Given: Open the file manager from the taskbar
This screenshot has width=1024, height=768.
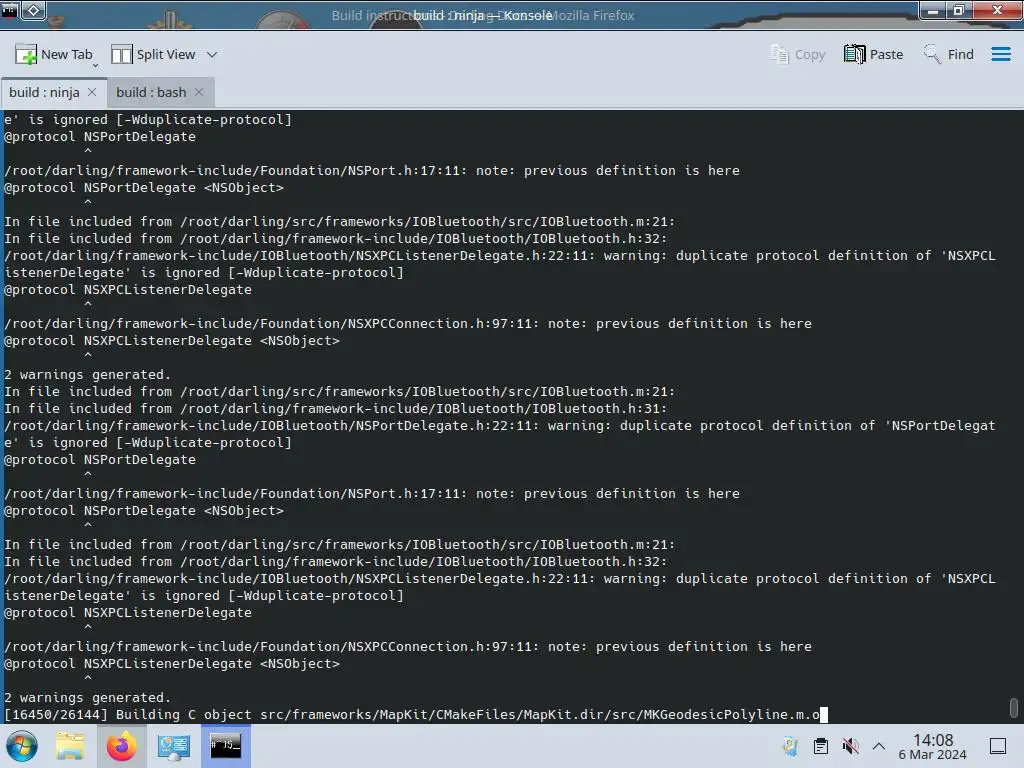Looking at the screenshot, I should click(70, 746).
